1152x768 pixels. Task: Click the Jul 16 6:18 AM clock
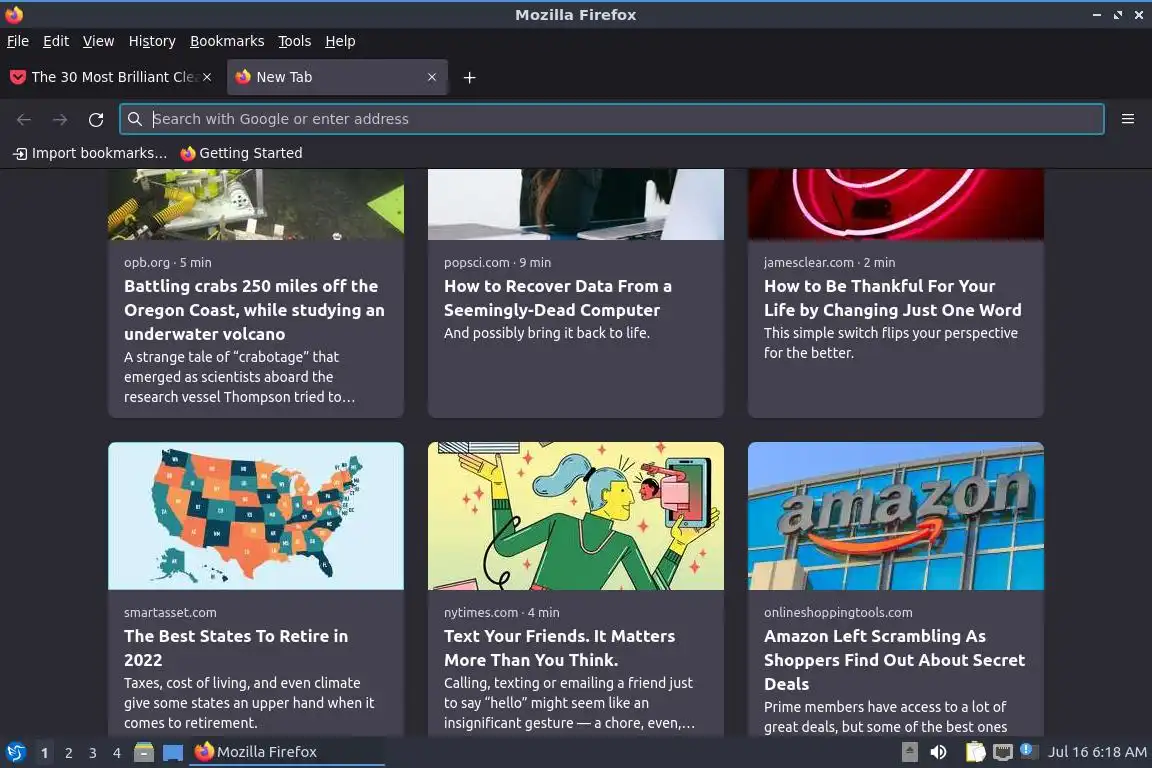pyautogui.click(x=1097, y=752)
